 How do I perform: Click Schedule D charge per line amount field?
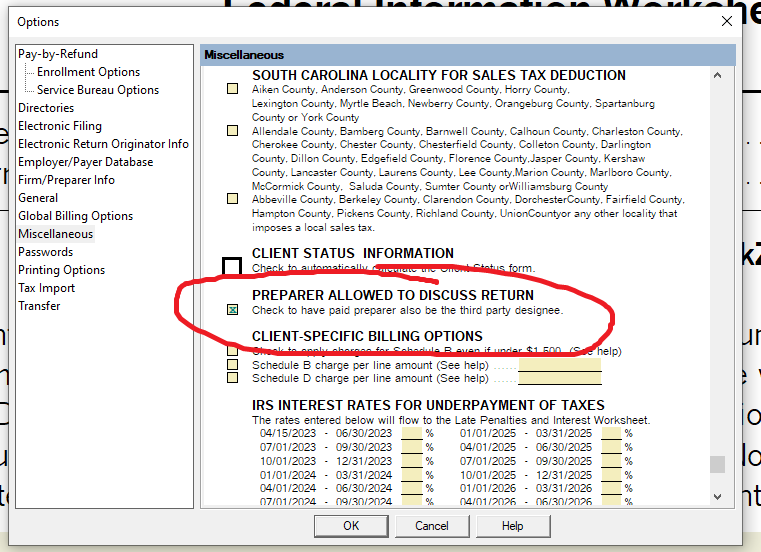pos(560,378)
